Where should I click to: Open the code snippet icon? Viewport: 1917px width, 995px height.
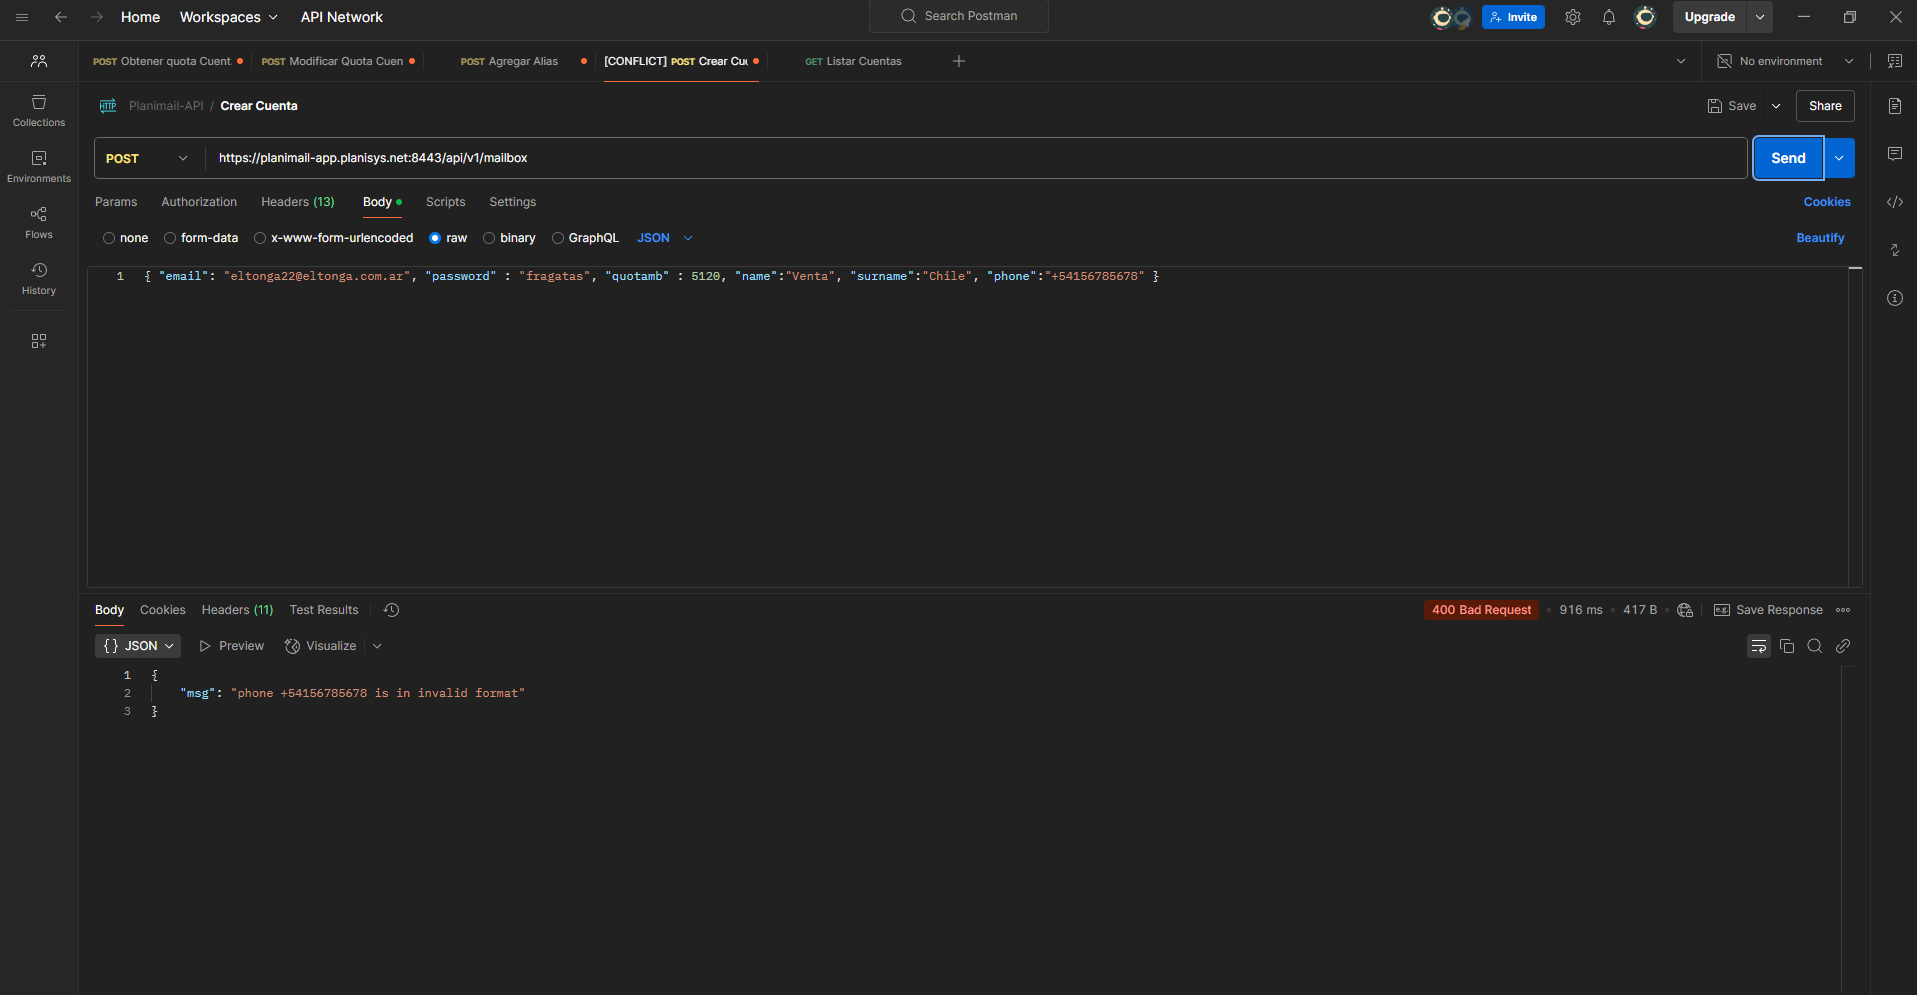tap(1895, 202)
